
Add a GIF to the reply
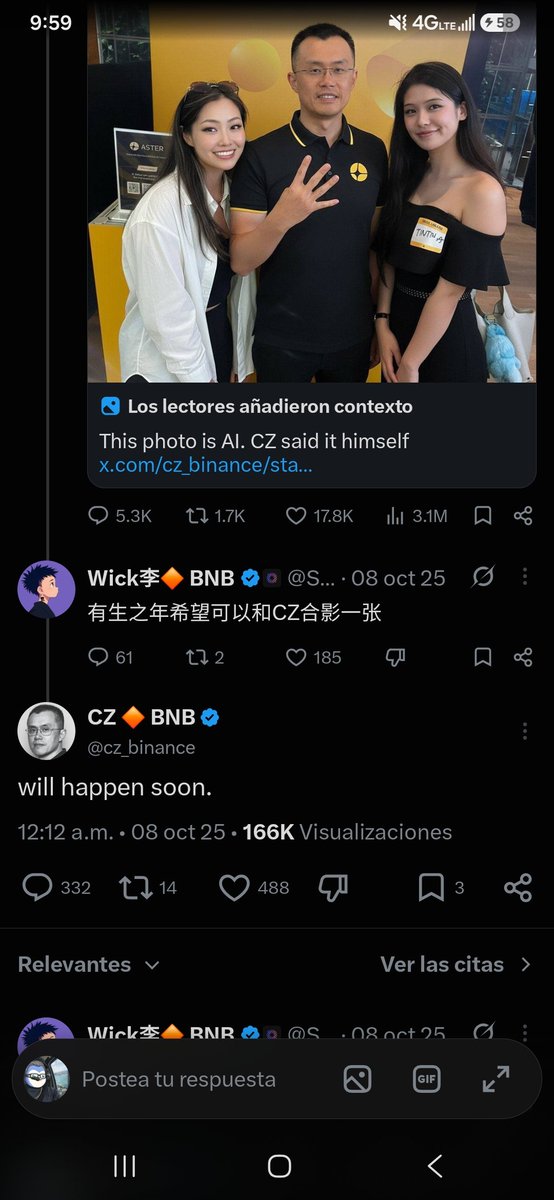click(x=427, y=1079)
